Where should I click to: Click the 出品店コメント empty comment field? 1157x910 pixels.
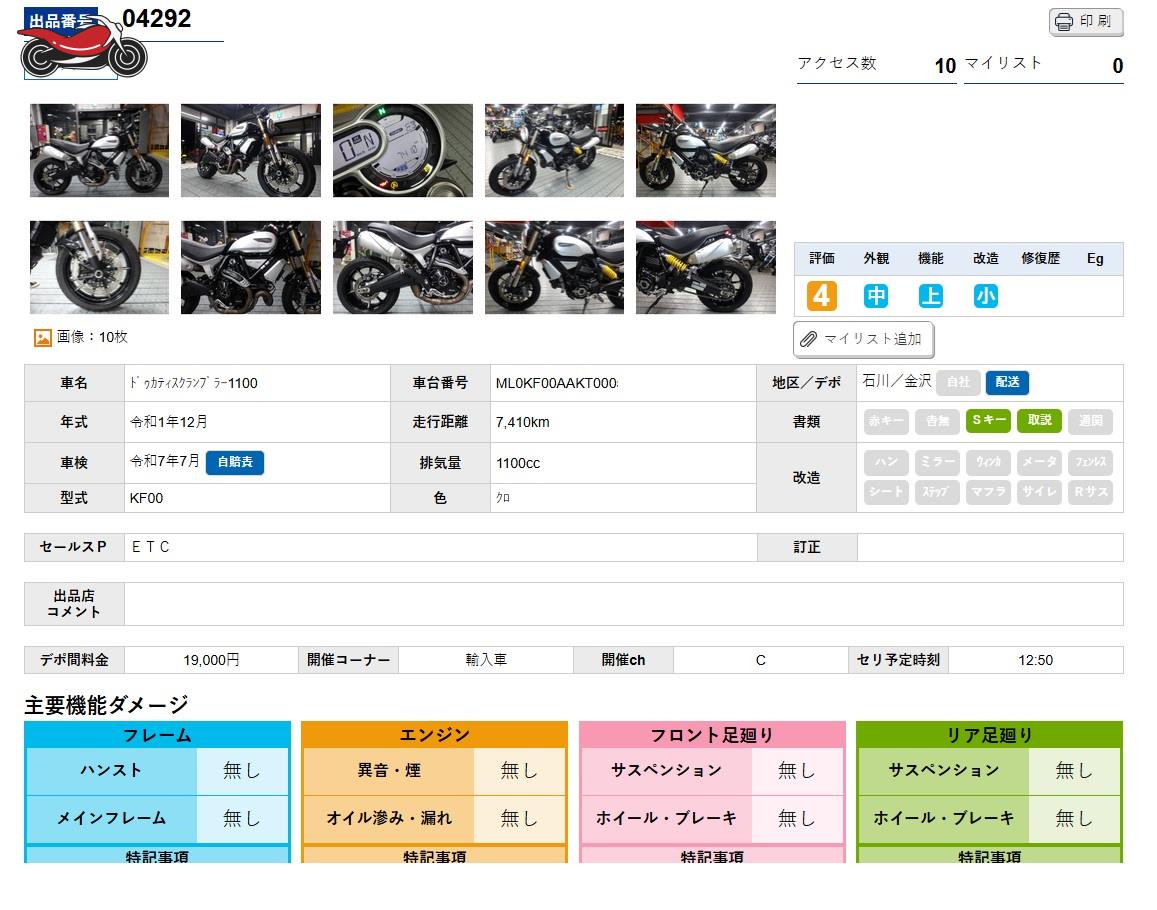click(x=624, y=604)
